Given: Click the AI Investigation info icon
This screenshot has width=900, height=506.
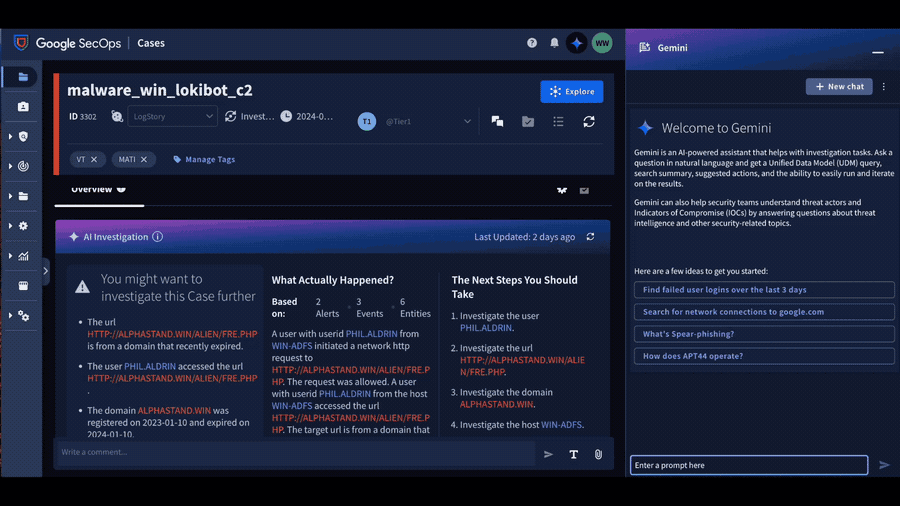Looking at the screenshot, I should [157, 237].
